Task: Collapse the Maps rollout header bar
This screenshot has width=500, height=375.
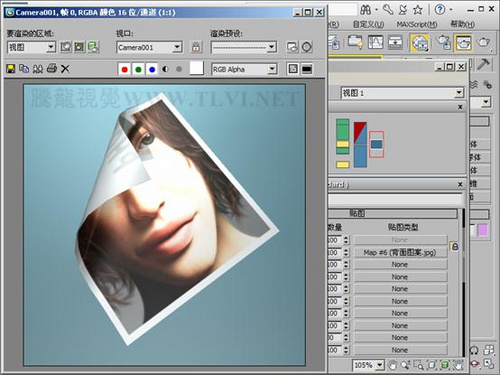Action: pos(392,214)
